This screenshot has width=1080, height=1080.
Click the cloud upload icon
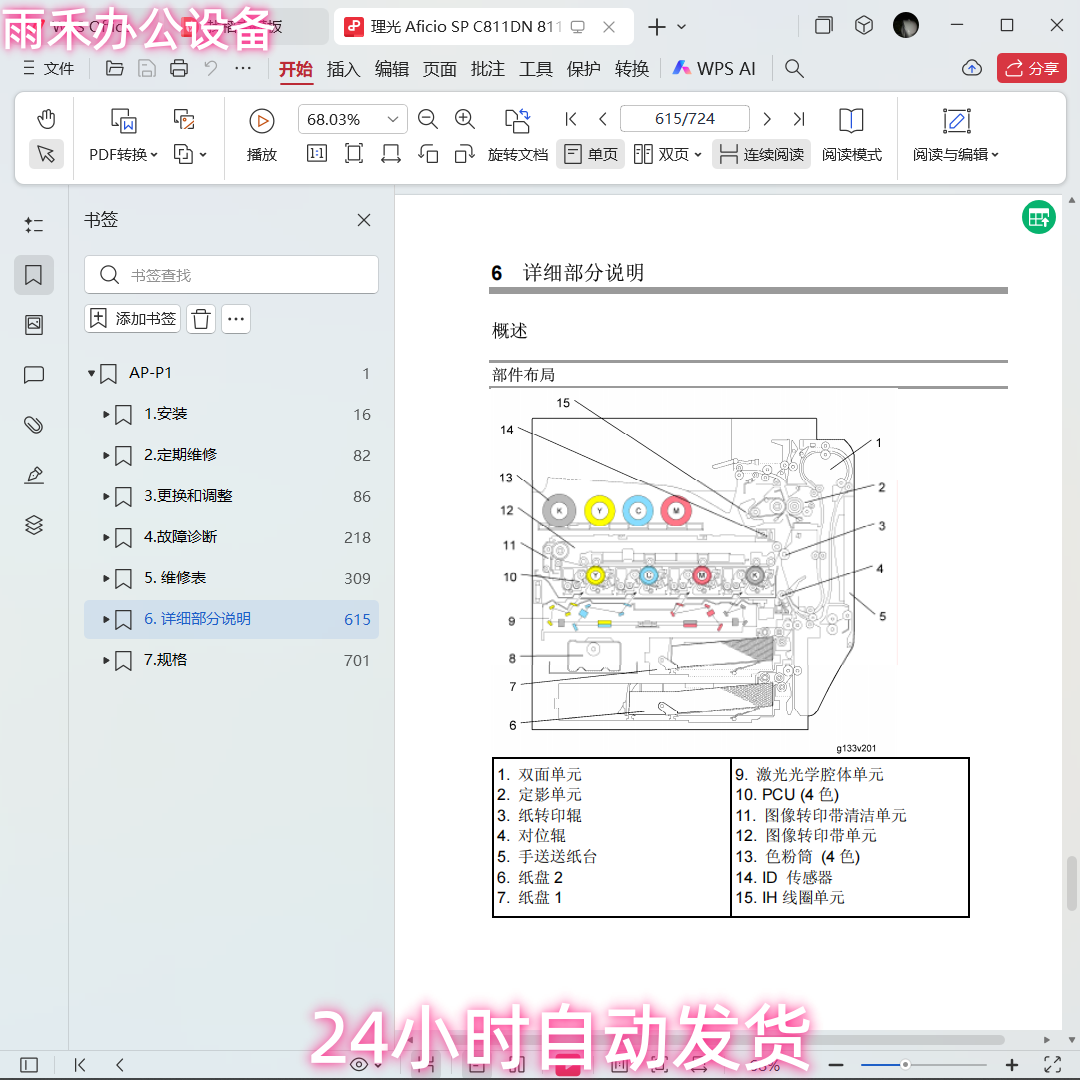click(x=972, y=68)
